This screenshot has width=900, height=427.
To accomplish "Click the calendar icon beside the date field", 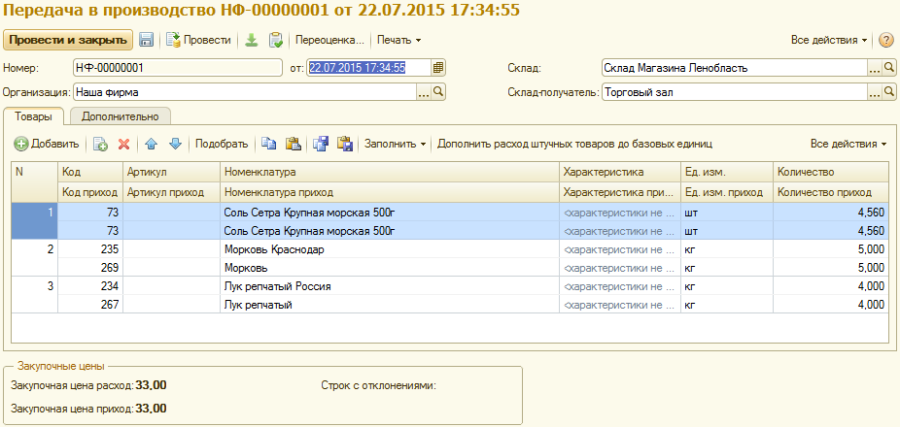I will pos(438,68).
